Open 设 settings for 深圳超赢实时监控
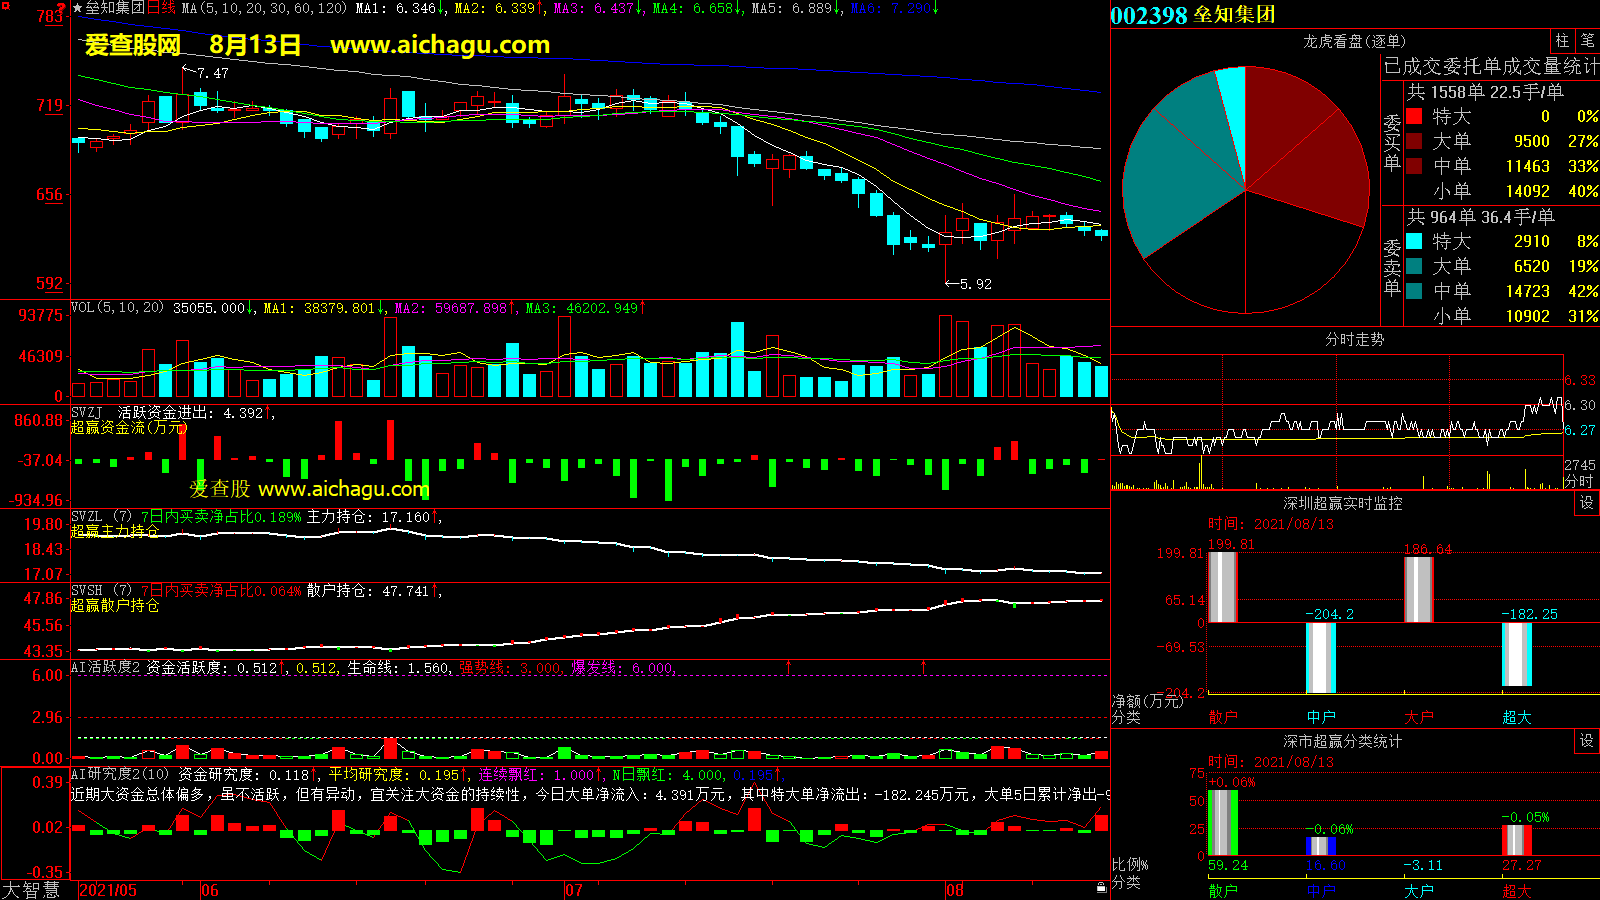1600x900 pixels. 1587,503
